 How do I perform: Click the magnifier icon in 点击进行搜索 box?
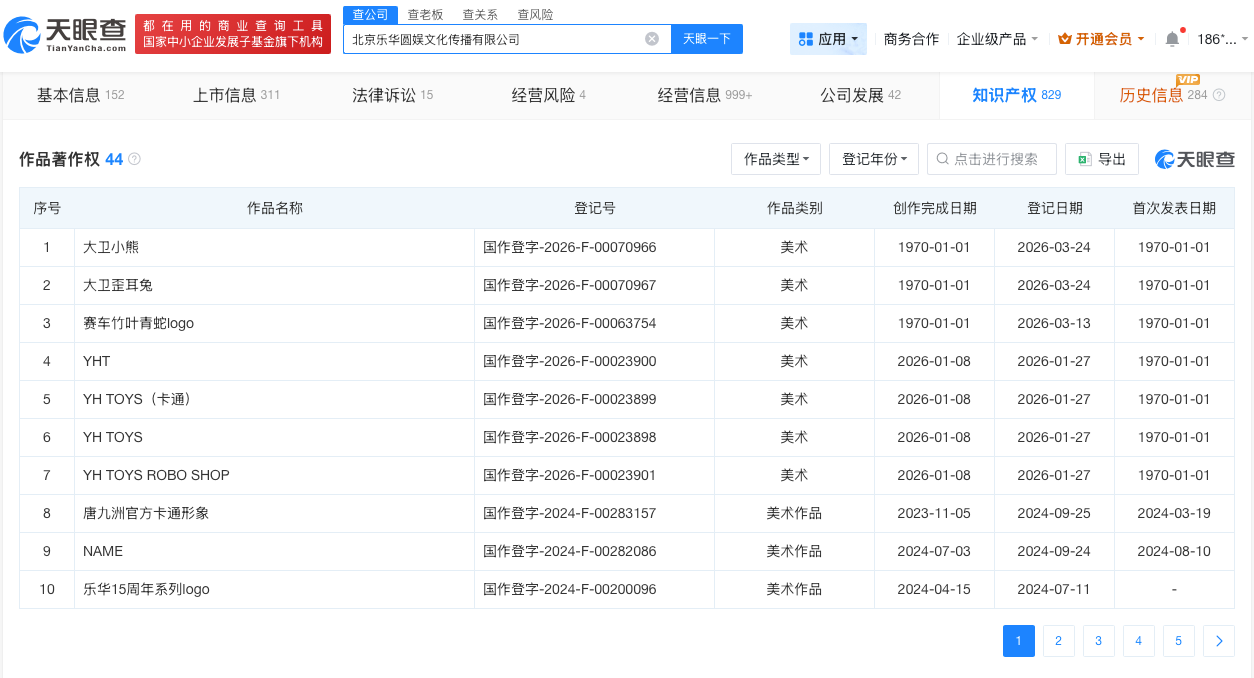point(941,158)
